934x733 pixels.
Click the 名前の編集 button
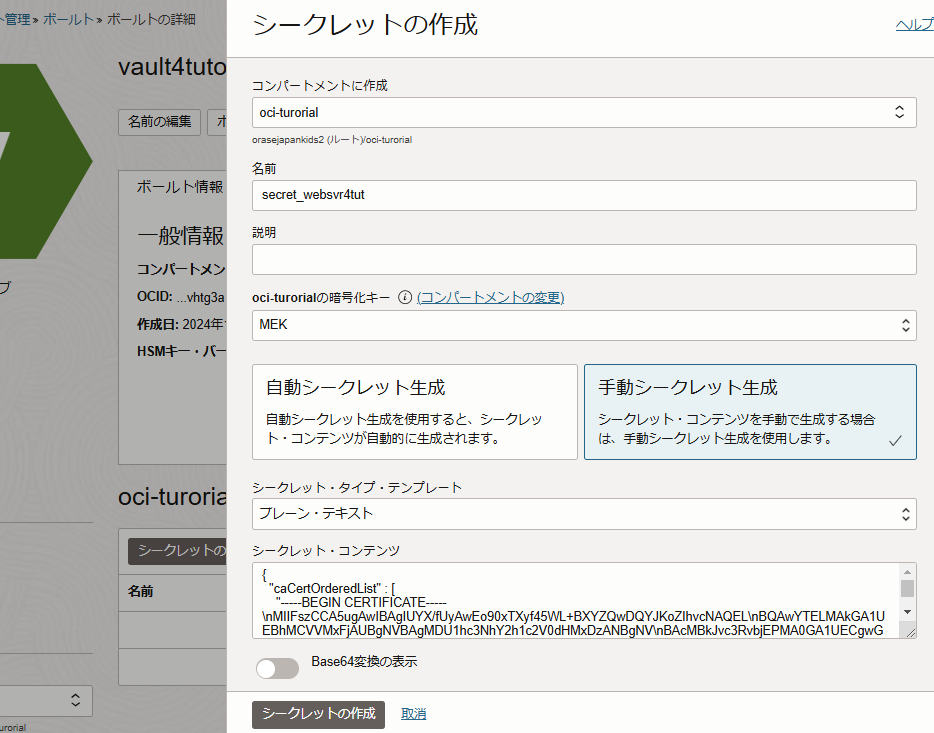coord(159,122)
